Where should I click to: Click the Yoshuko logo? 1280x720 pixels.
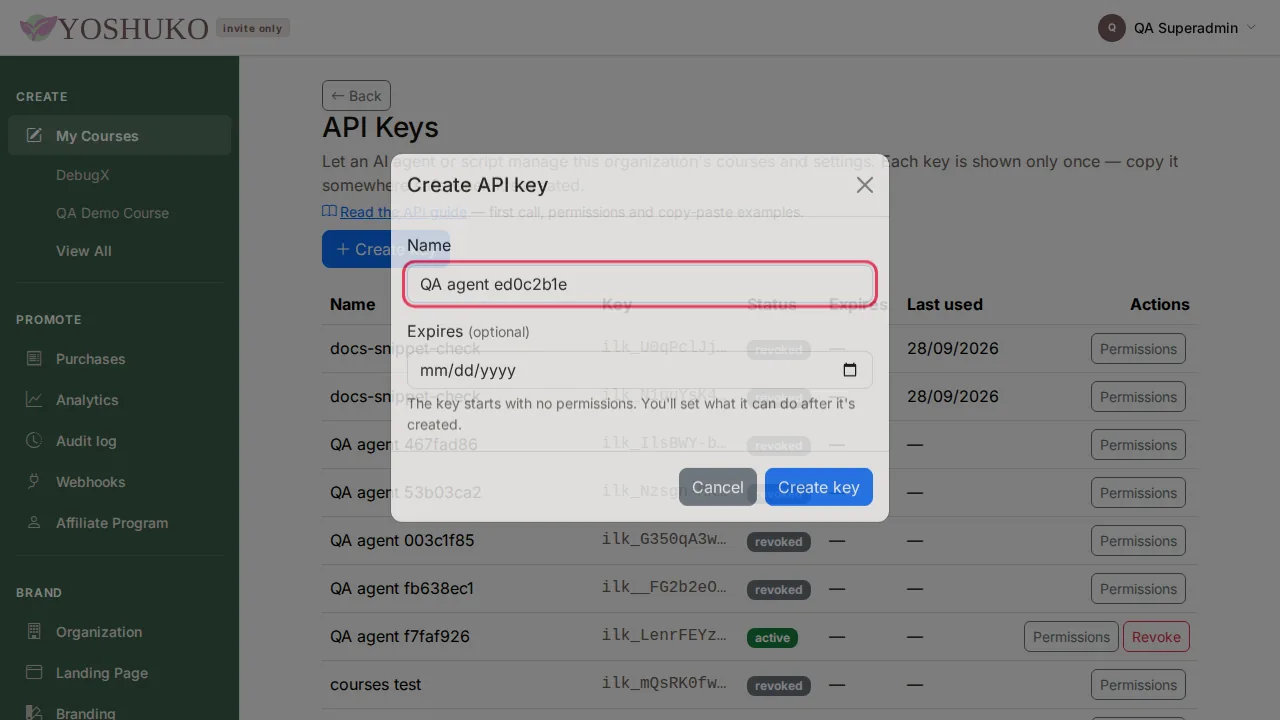[x=114, y=28]
